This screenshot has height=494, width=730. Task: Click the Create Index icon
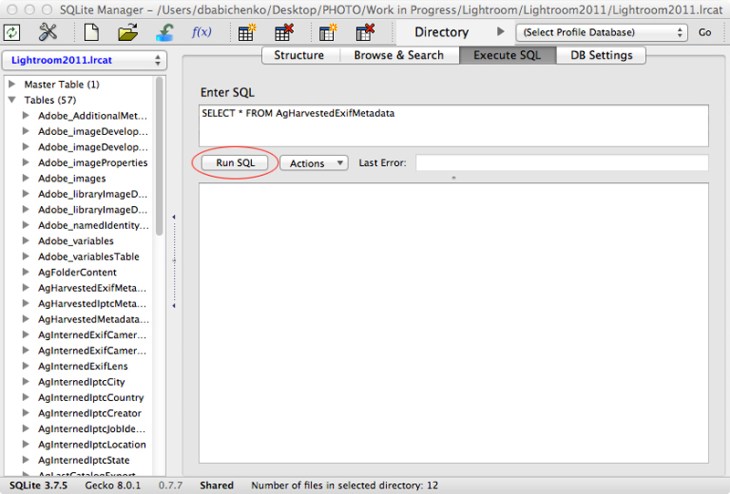click(327, 32)
